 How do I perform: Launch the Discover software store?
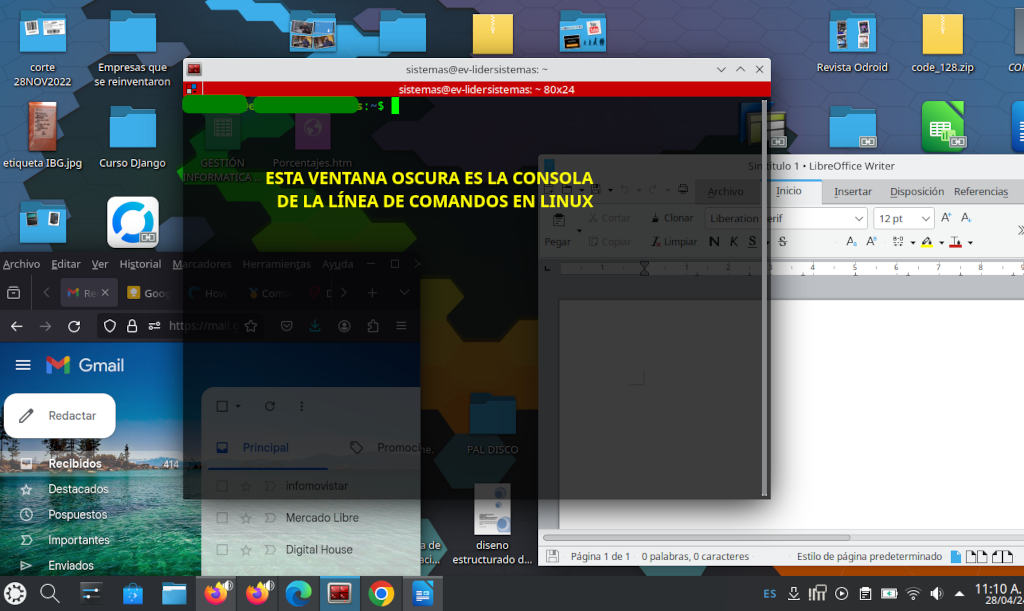(x=133, y=594)
